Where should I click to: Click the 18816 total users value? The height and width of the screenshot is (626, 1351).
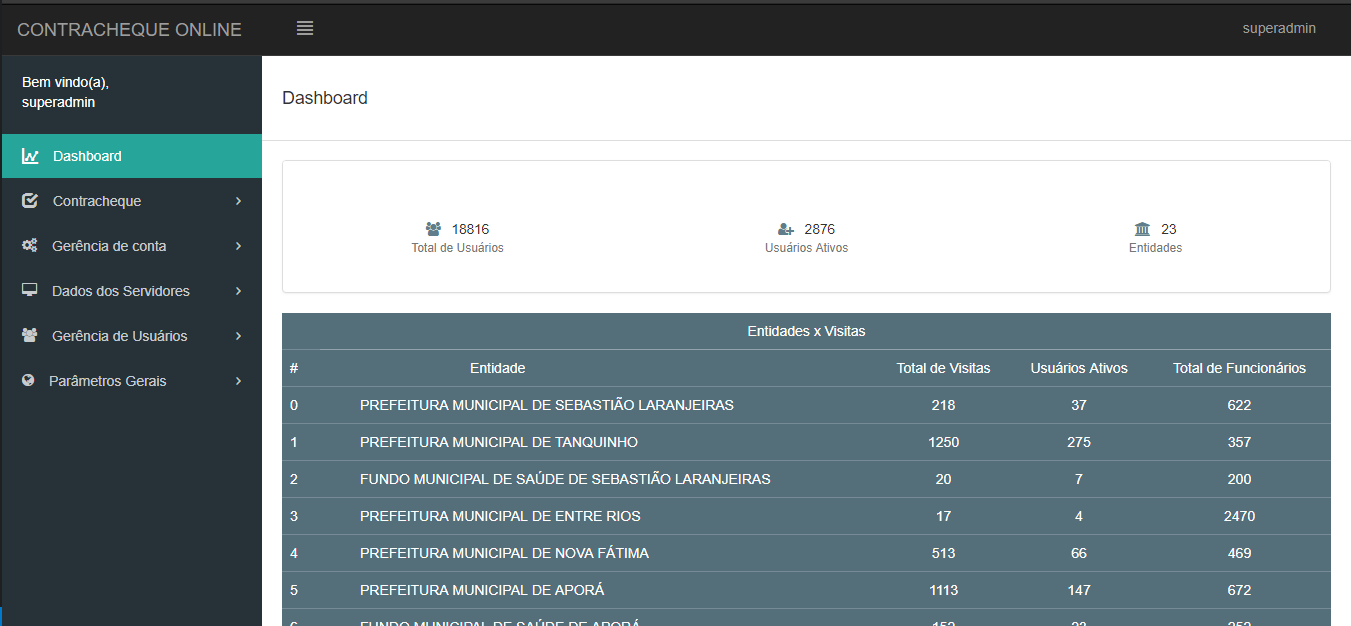click(470, 229)
